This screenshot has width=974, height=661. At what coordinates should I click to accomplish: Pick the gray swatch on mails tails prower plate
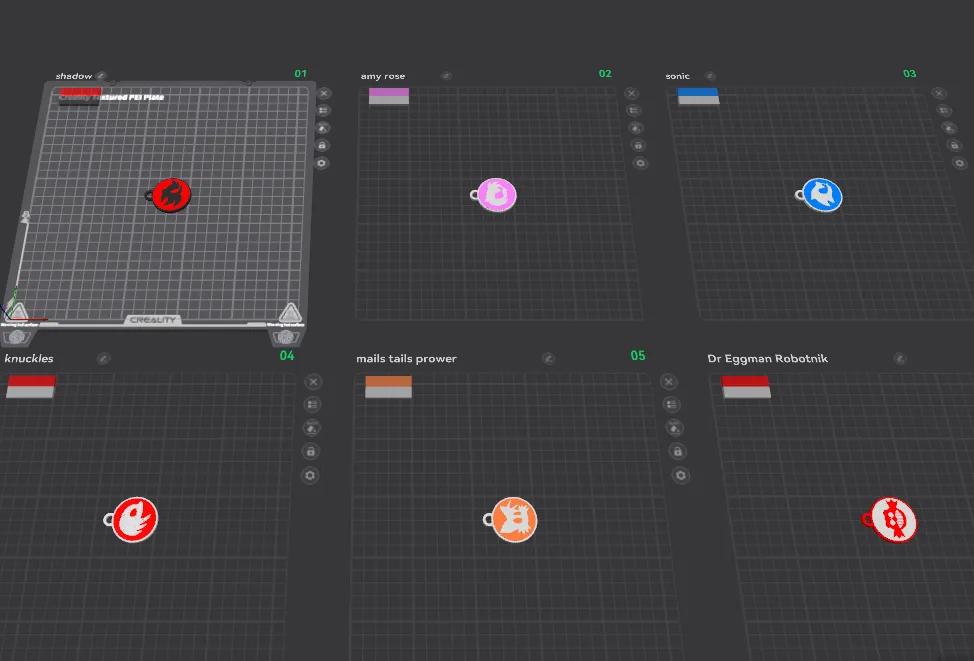[x=388, y=392]
